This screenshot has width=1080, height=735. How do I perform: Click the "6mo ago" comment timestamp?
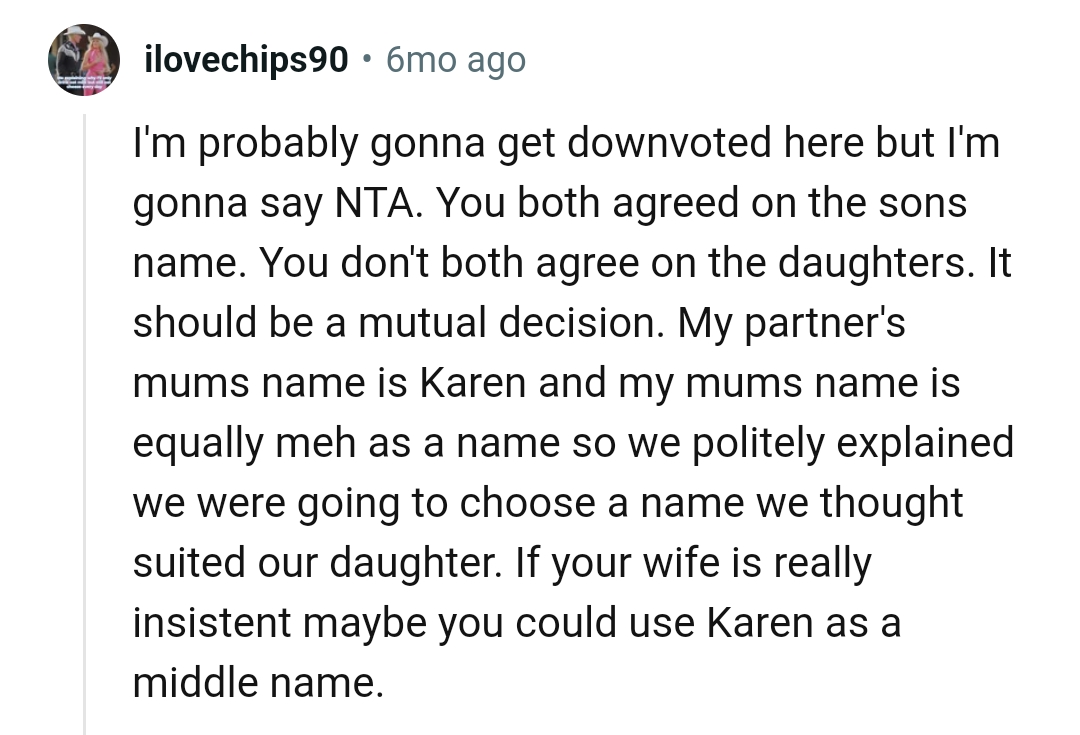tap(455, 61)
